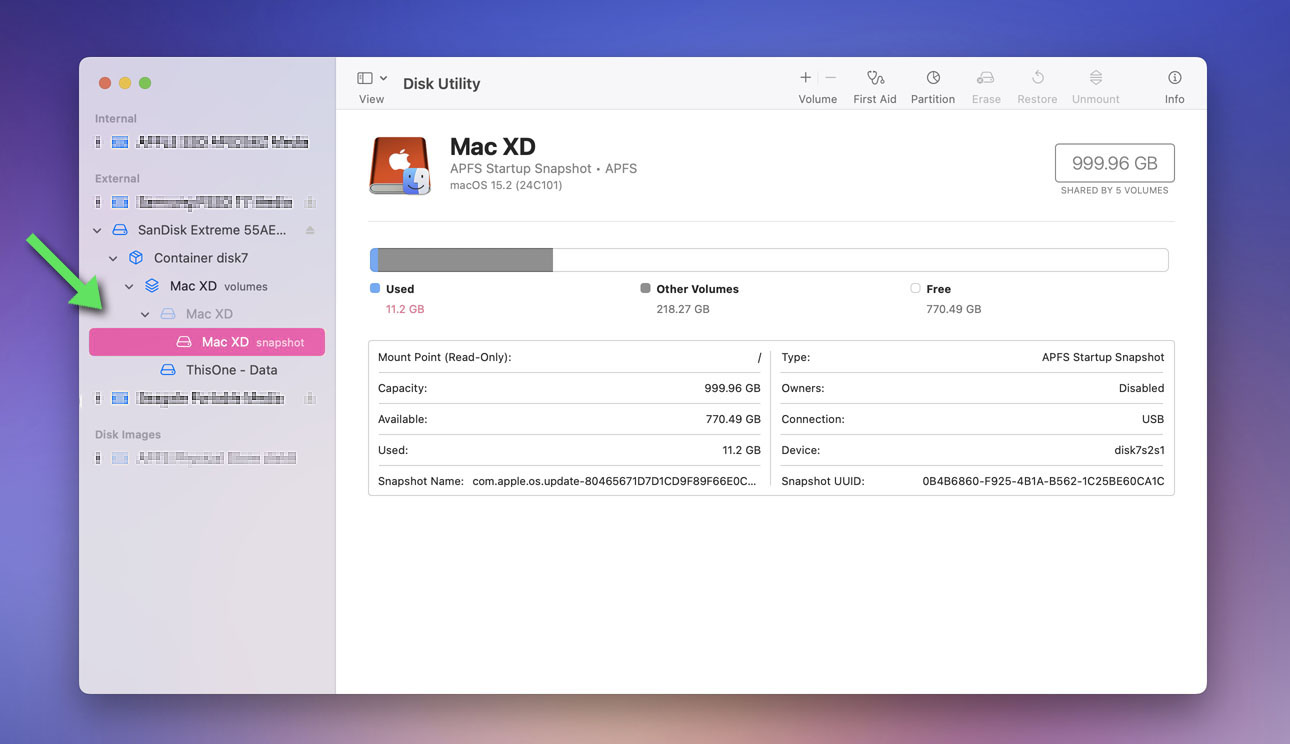Click the Mac XD snapshot drive icon
Viewport: 1290px width, 744px height.
pyautogui.click(x=184, y=342)
